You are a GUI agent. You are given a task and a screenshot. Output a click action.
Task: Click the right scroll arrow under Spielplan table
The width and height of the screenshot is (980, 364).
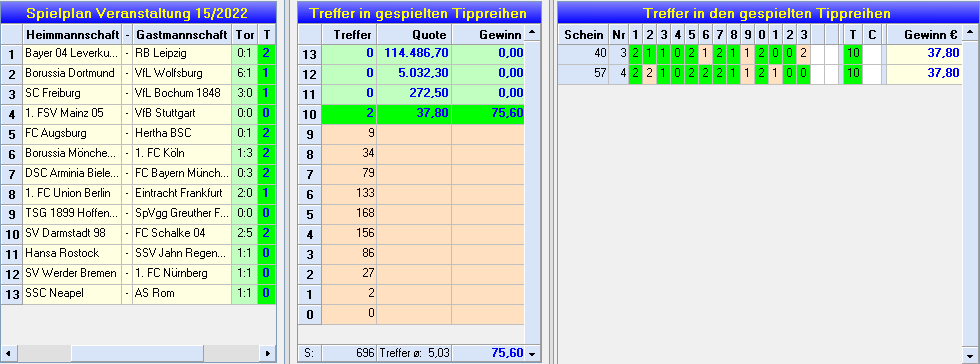pyautogui.click(x=268, y=353)
